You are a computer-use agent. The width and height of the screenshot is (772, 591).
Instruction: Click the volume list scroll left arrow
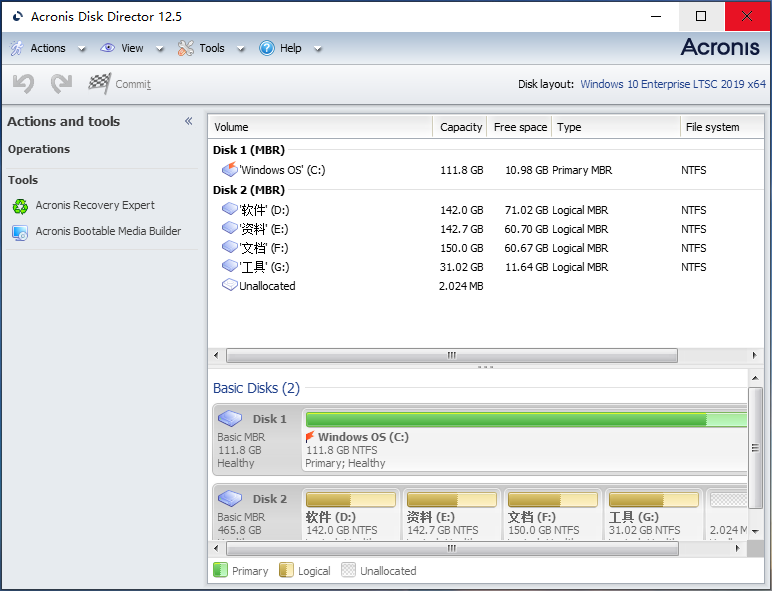[x=216, y=356]
